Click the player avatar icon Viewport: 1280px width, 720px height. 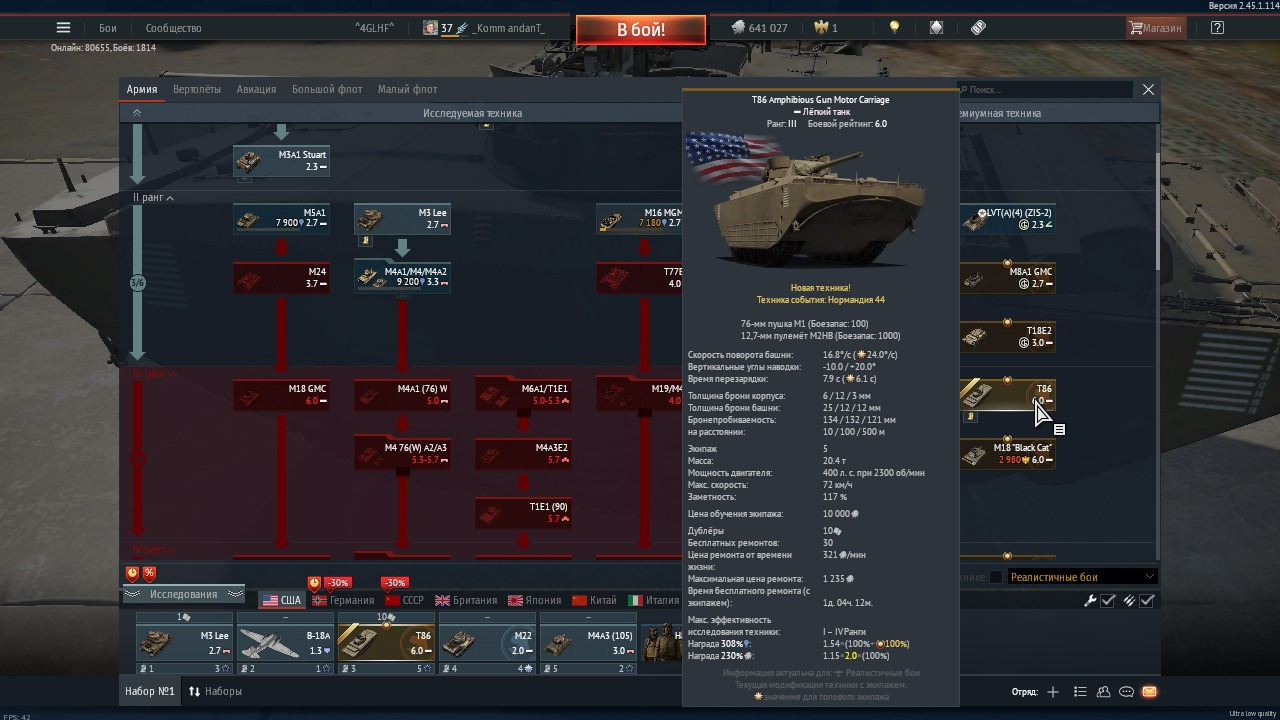pos(430,28)
